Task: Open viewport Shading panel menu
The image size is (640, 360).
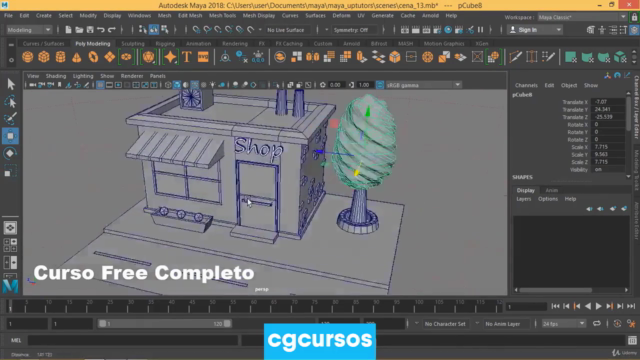Action: (x=56, y=76)
